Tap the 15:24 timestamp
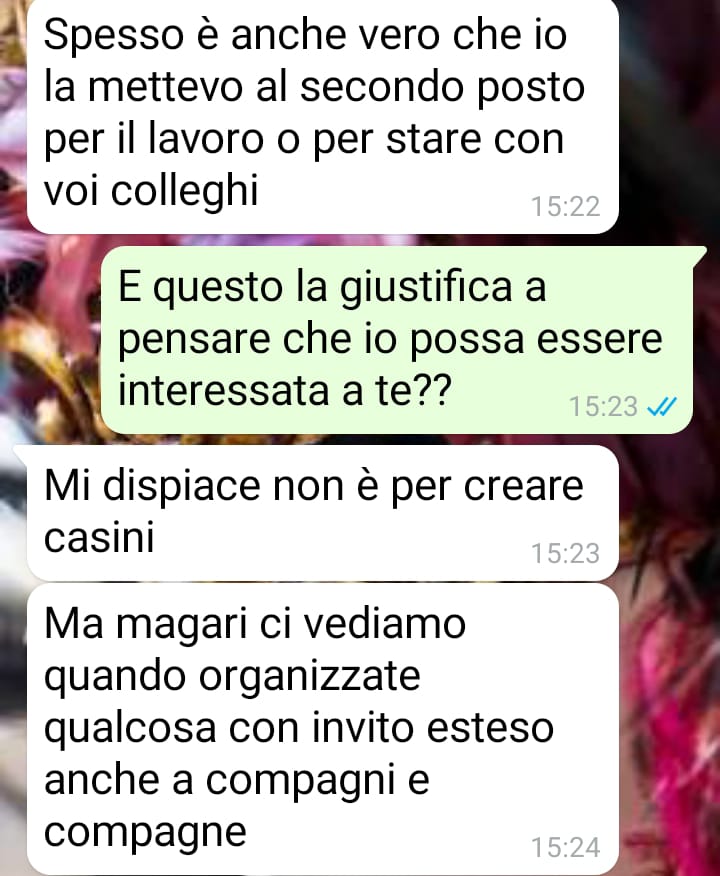Screen dimensions: 720x876 coord(565,847)
